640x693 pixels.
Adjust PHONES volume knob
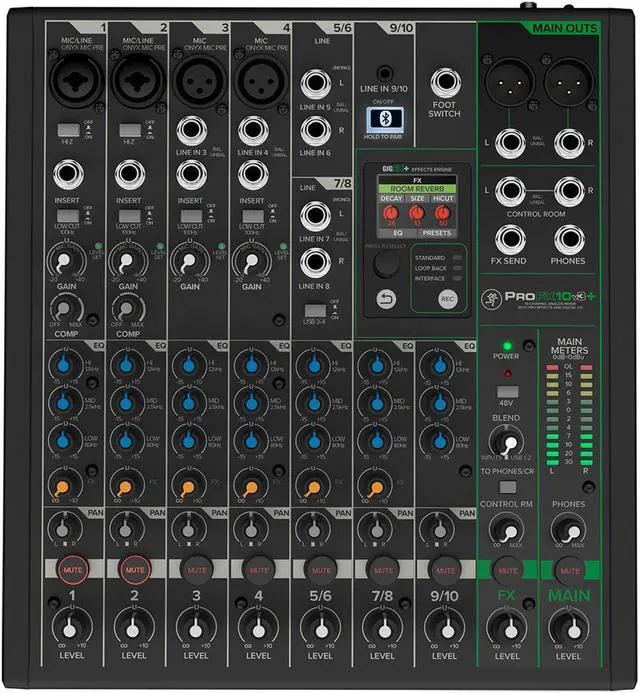(569, 530)
